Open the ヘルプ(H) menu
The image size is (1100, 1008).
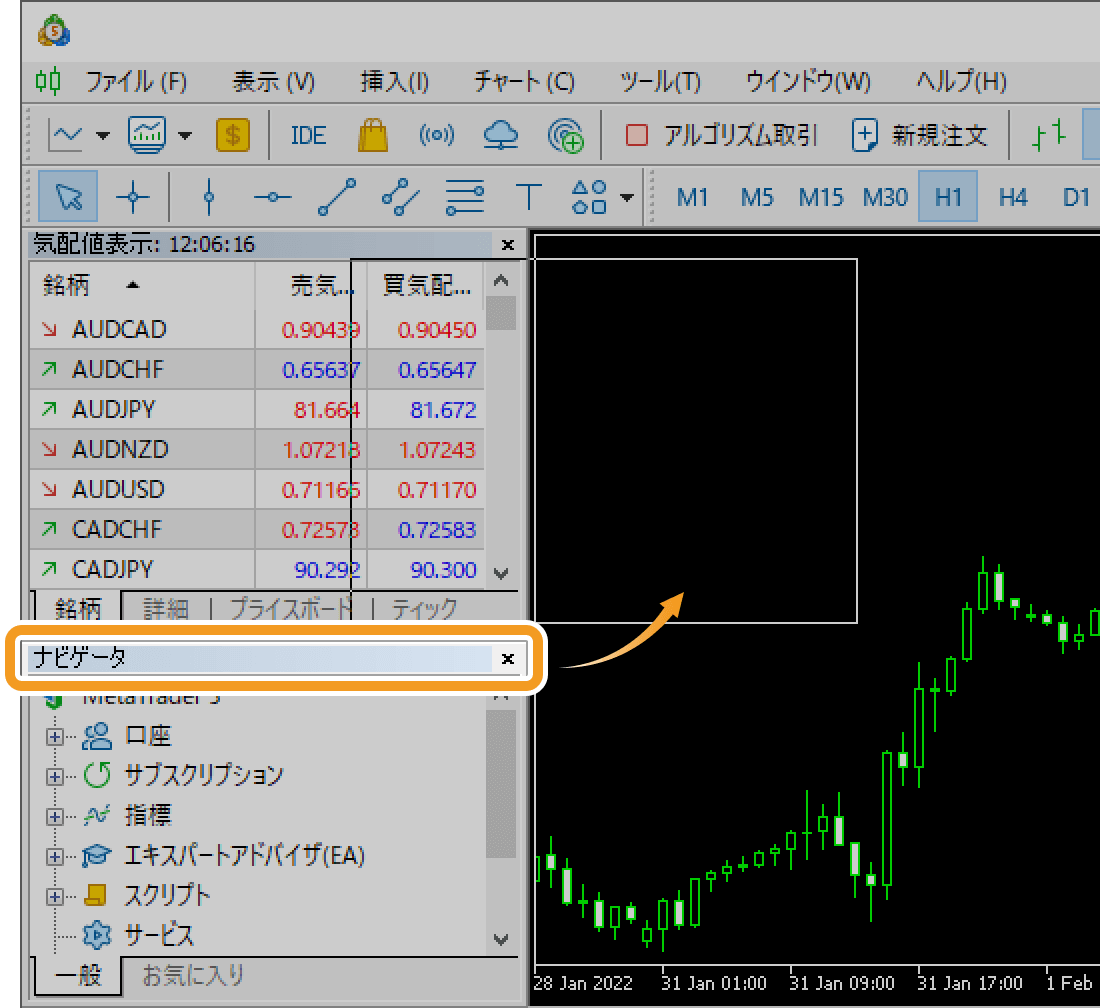coord(961,82)
